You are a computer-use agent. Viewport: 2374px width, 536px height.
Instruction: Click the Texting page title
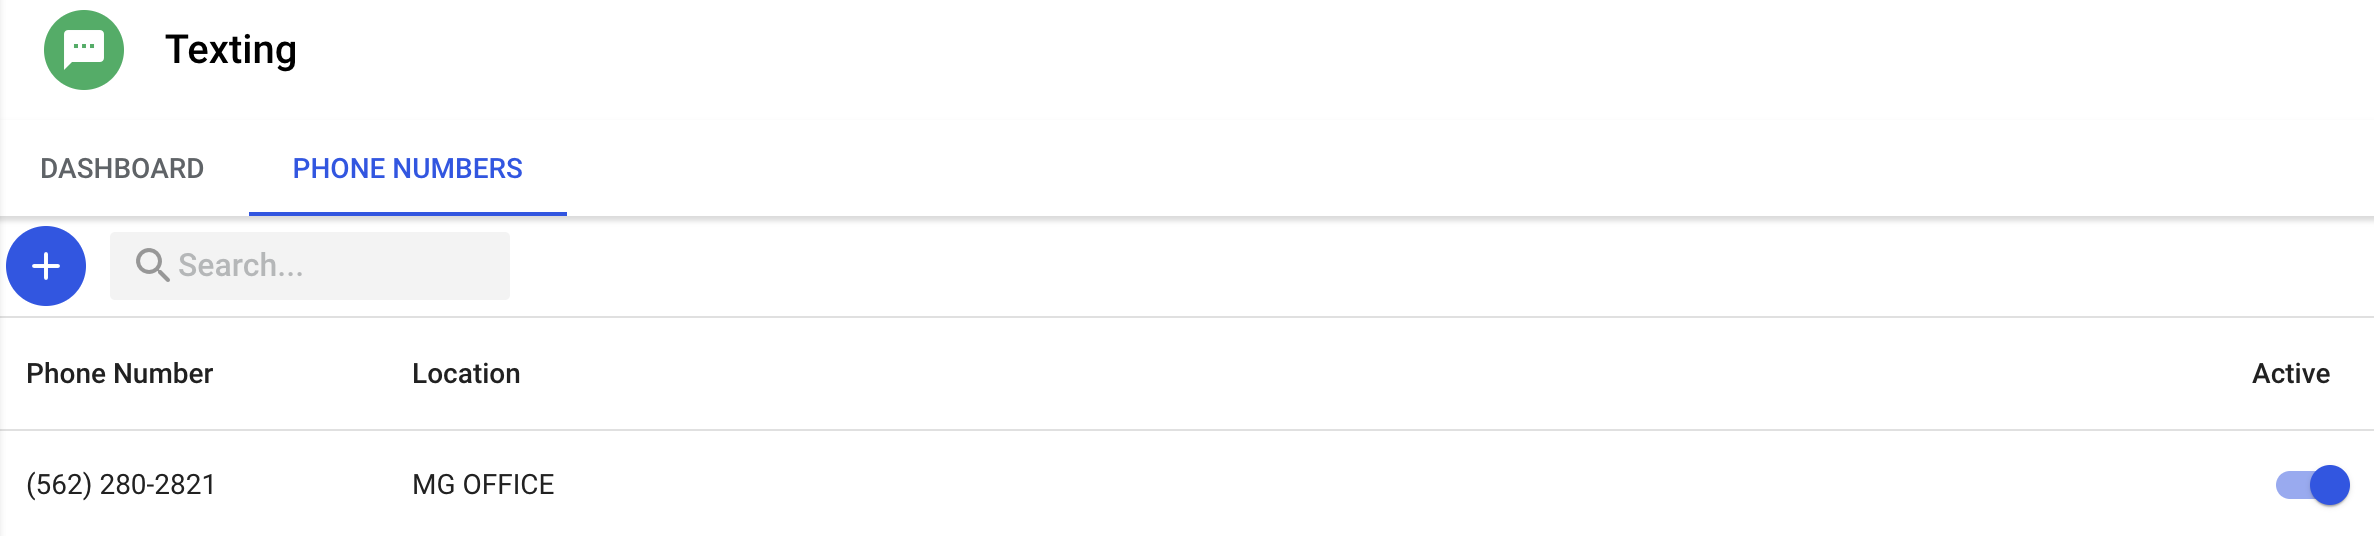click(231, 50)
